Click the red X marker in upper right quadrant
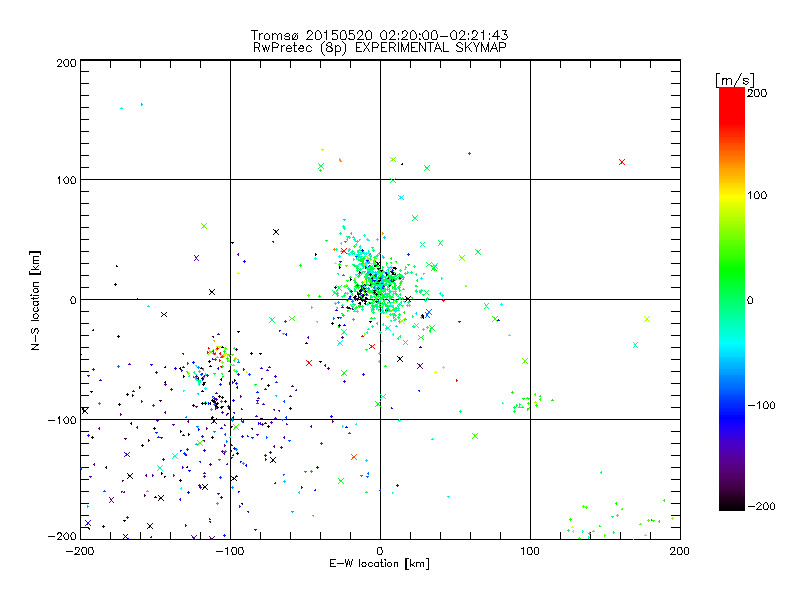 621,162
